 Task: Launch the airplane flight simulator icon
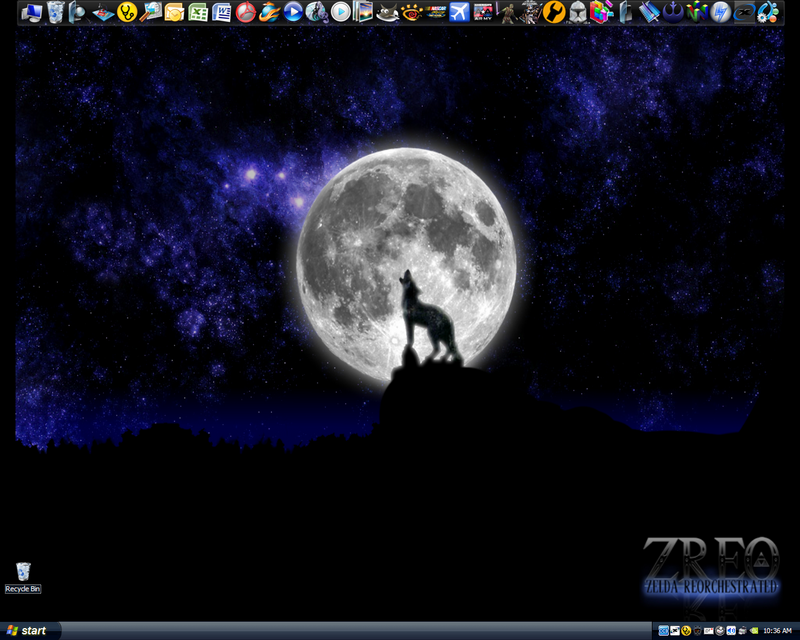[x=459, y=12]
